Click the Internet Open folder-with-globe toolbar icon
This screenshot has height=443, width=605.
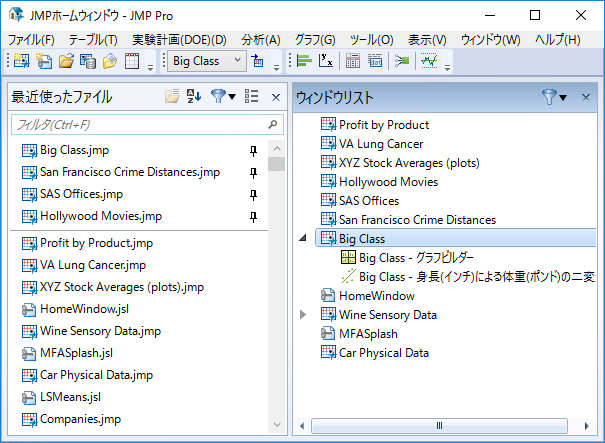[x=110, y=61]
